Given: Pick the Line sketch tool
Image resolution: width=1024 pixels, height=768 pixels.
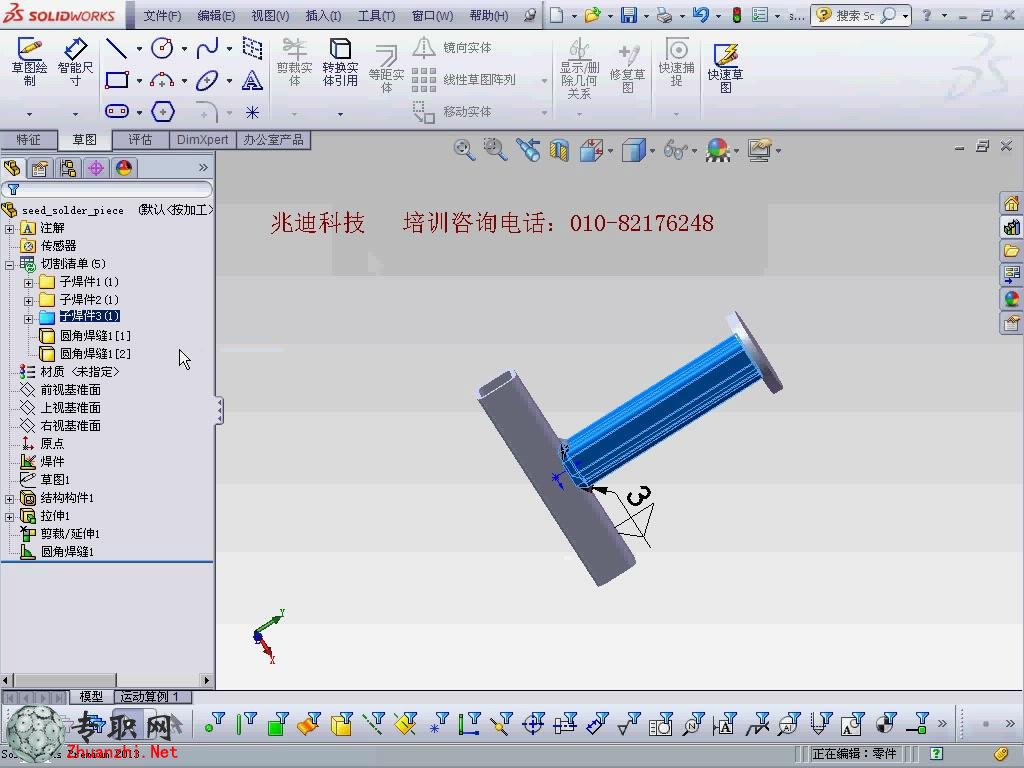Looking at the screenshot, I should tap(117, 48).
